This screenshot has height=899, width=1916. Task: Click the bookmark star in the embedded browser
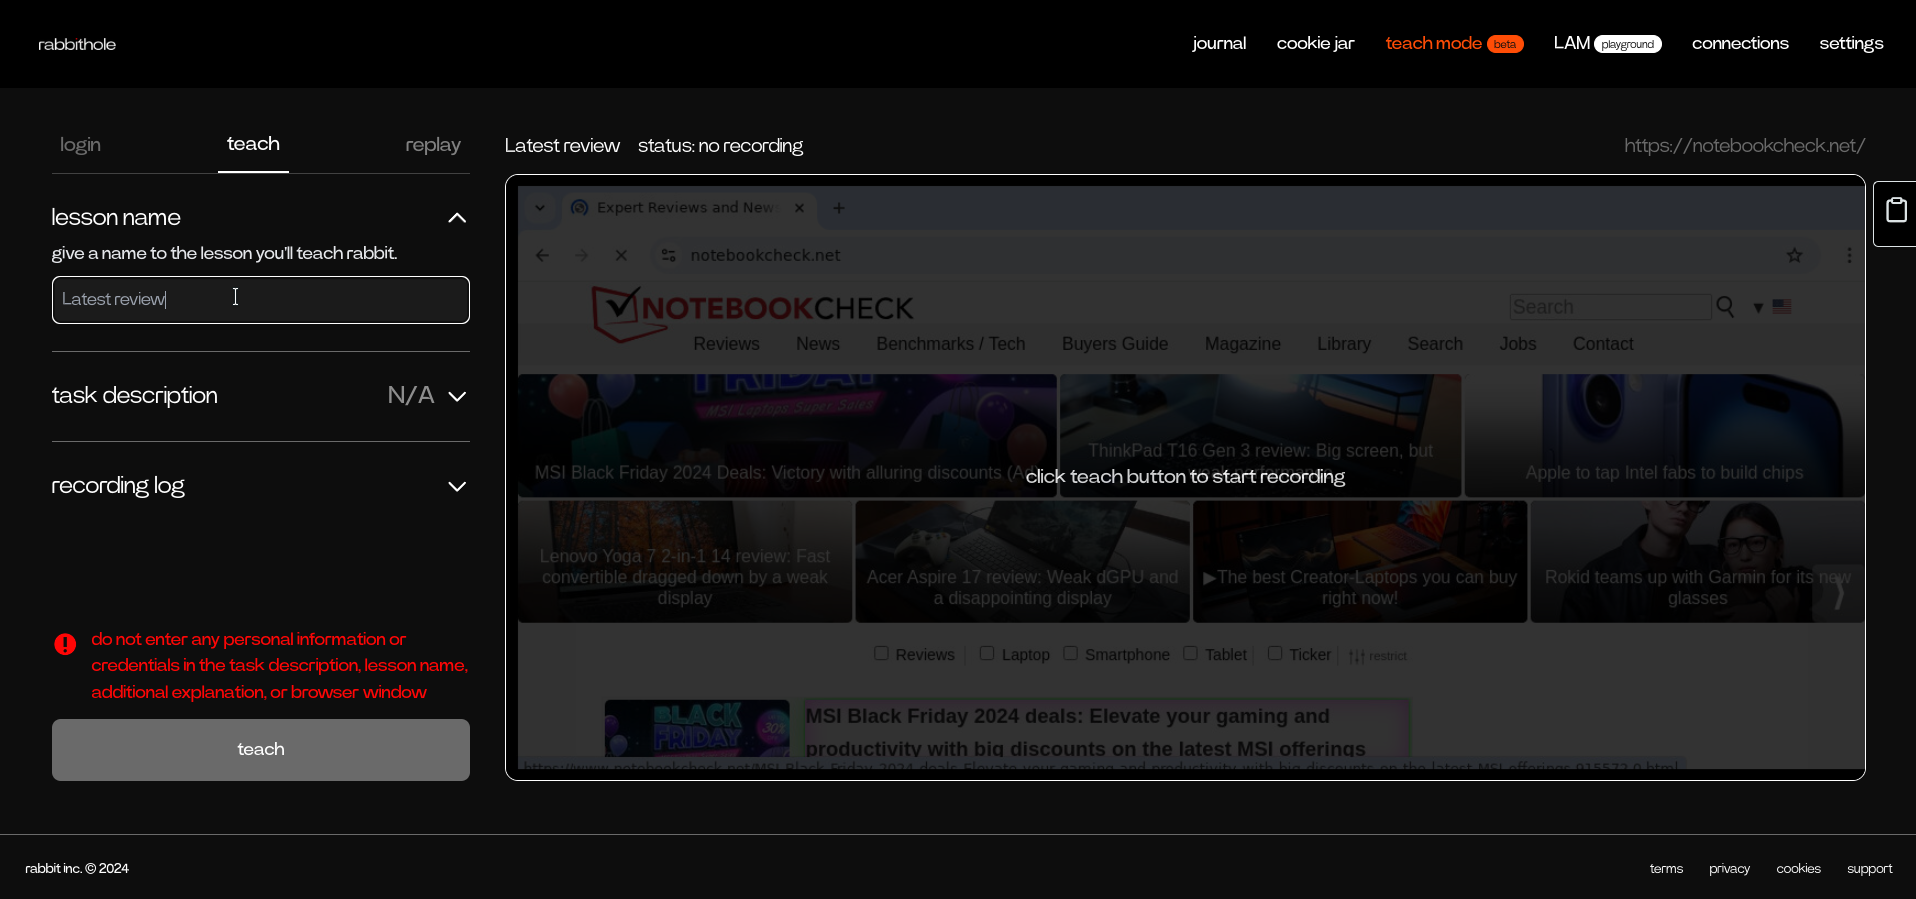(1795, 255)
